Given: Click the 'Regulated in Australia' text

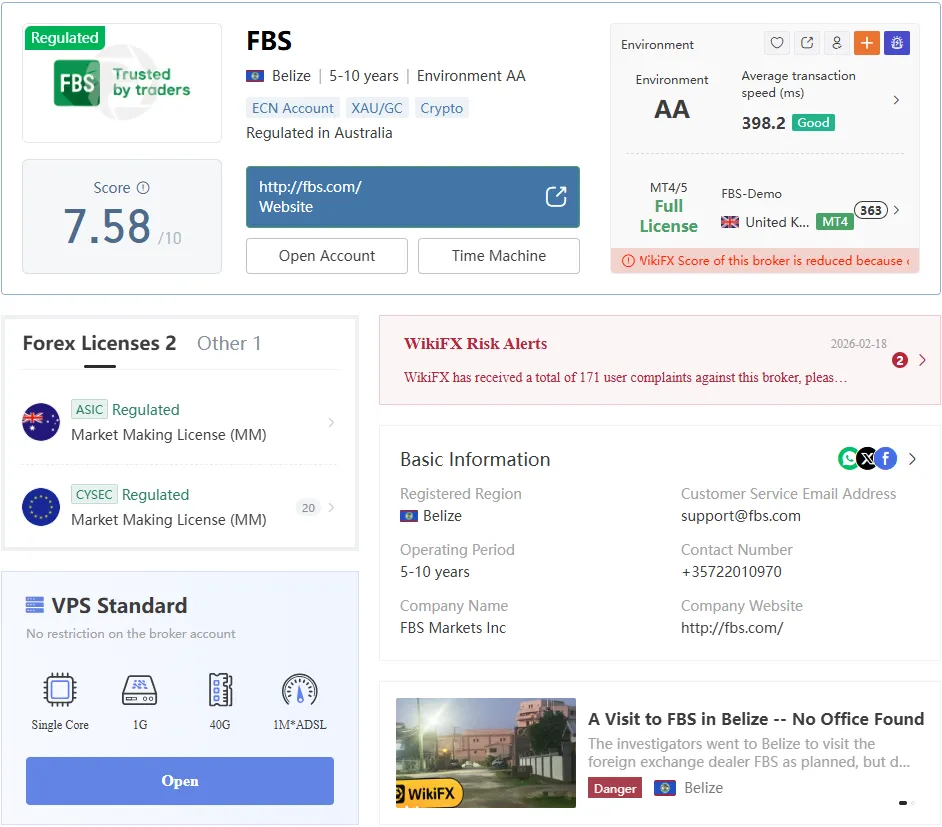Looking at the screenshot, I should (x=319, y=133).
